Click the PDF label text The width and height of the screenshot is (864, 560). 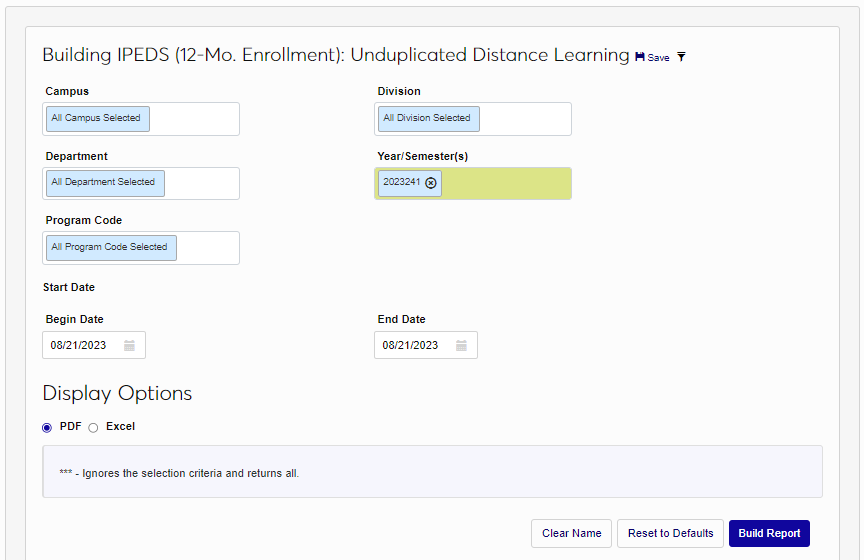click(71, 427)
